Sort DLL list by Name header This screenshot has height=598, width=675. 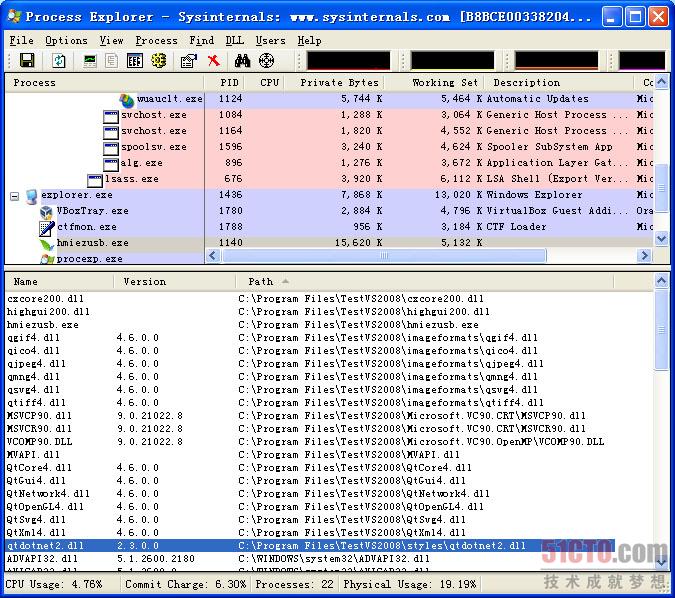pos(59,282)
